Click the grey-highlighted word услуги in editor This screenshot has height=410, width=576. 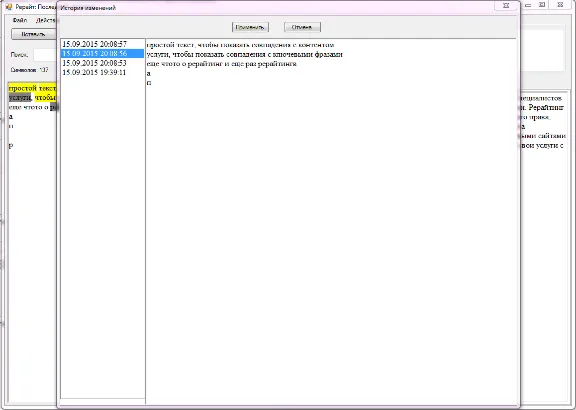click(x=20, y=98)
